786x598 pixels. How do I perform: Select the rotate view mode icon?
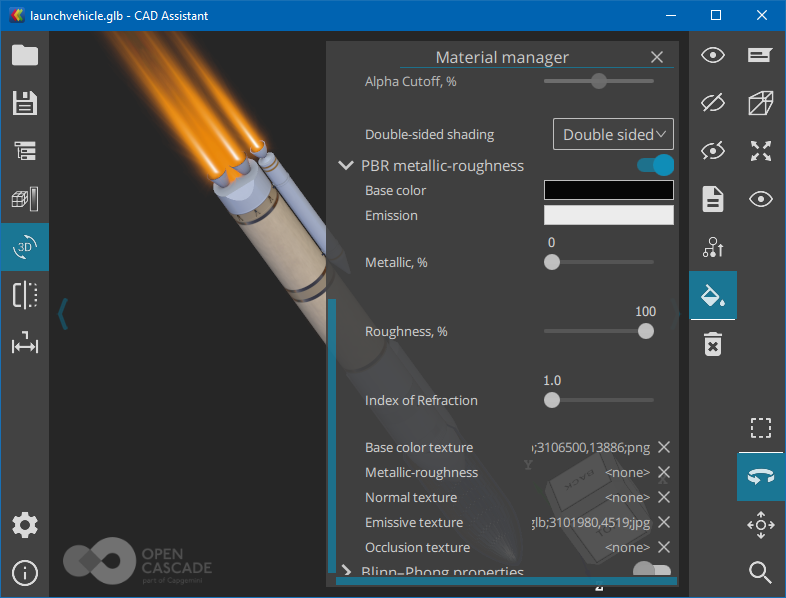point(761,477)
